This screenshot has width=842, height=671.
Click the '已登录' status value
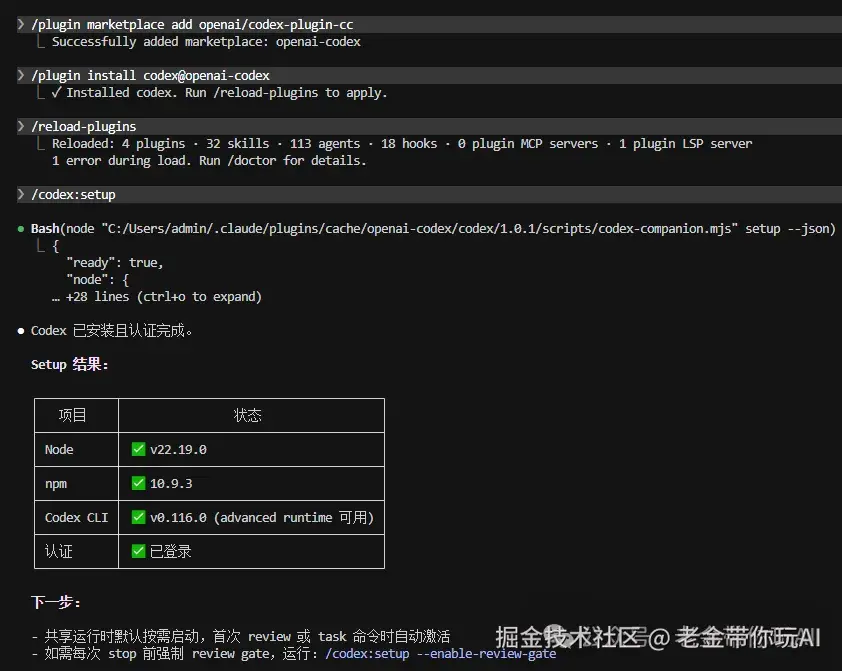click(170, 551)
